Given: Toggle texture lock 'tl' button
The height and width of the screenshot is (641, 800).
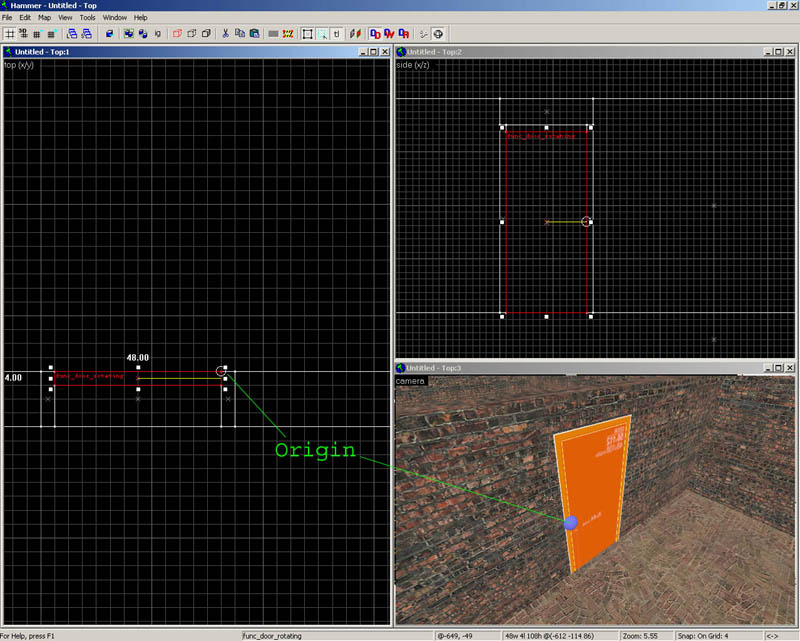Looking at the screenshot, I should [337, 33].
